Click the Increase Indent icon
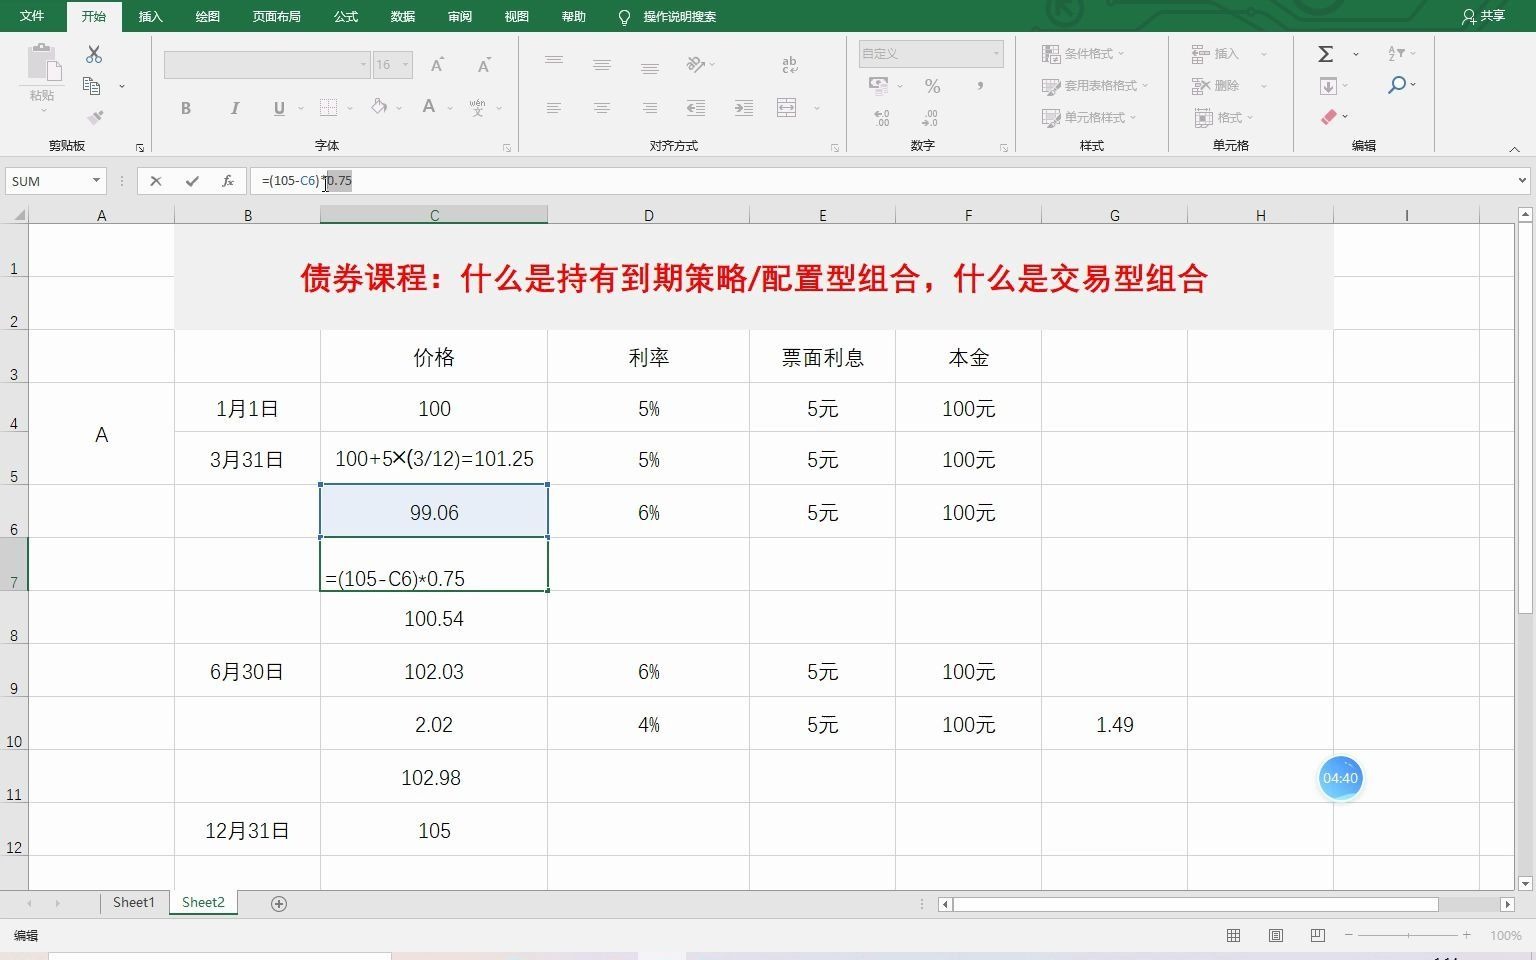 744,108
